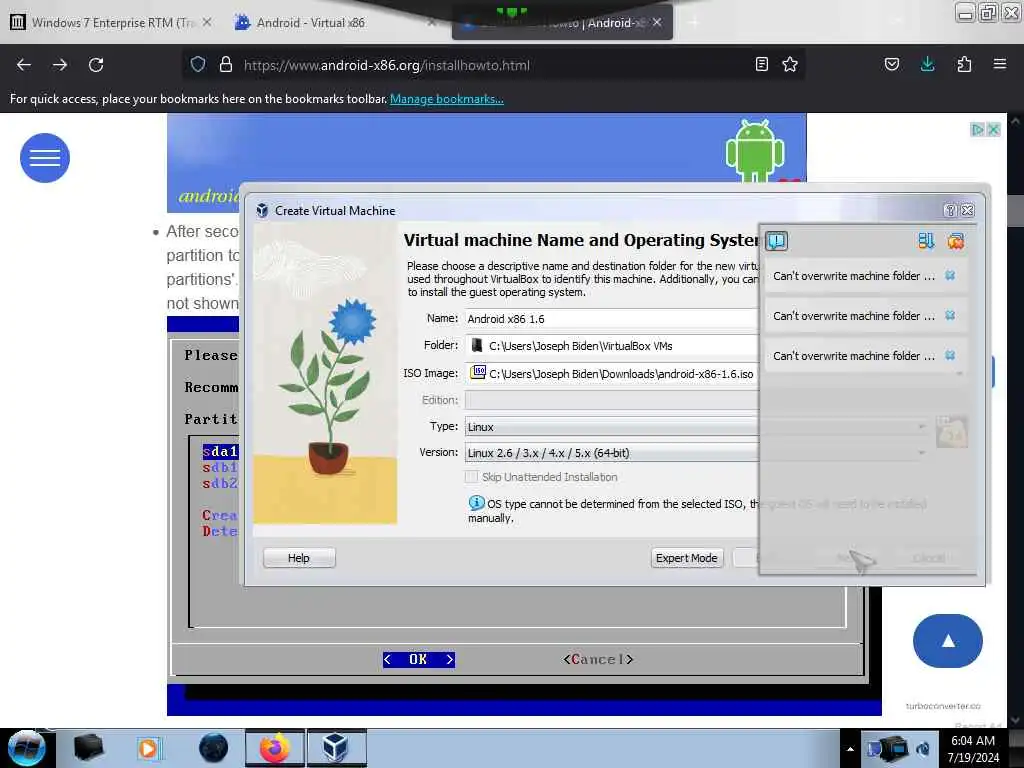The height and width of the screenshot is (768, 1024).
Task: Bookmark this page with the star icon
Action: (790, 65)
